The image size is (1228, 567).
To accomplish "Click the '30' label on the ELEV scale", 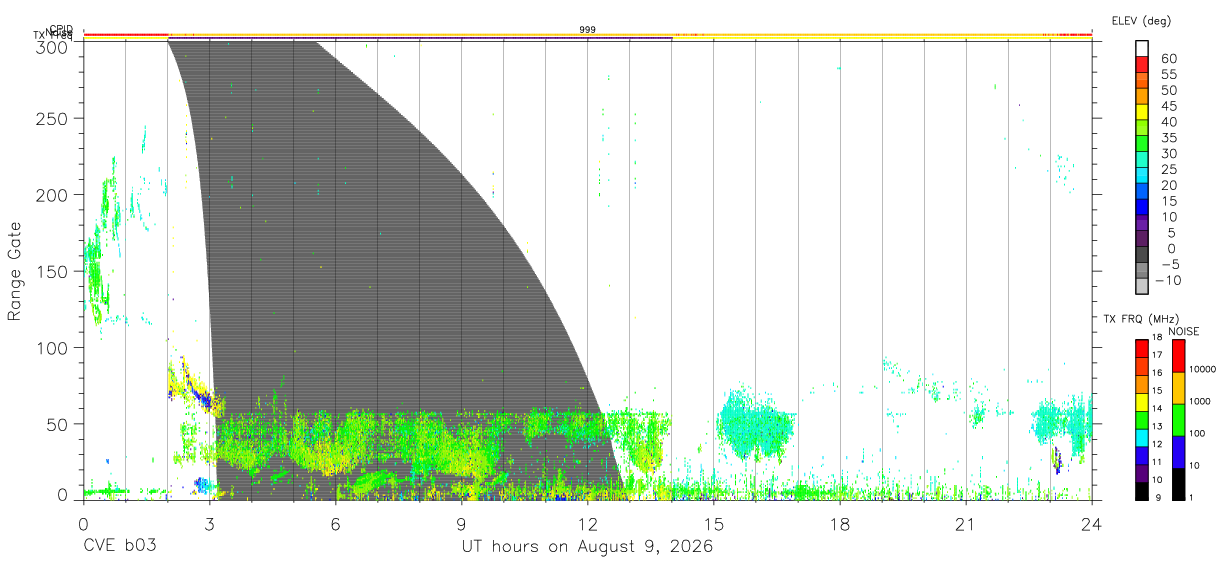I will (1167, 154).
